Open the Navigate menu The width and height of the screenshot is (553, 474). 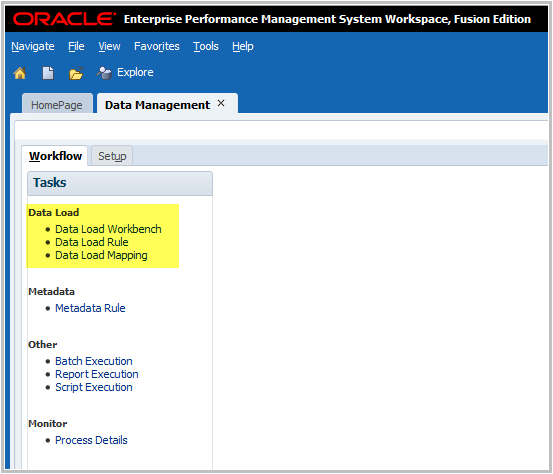33,46
